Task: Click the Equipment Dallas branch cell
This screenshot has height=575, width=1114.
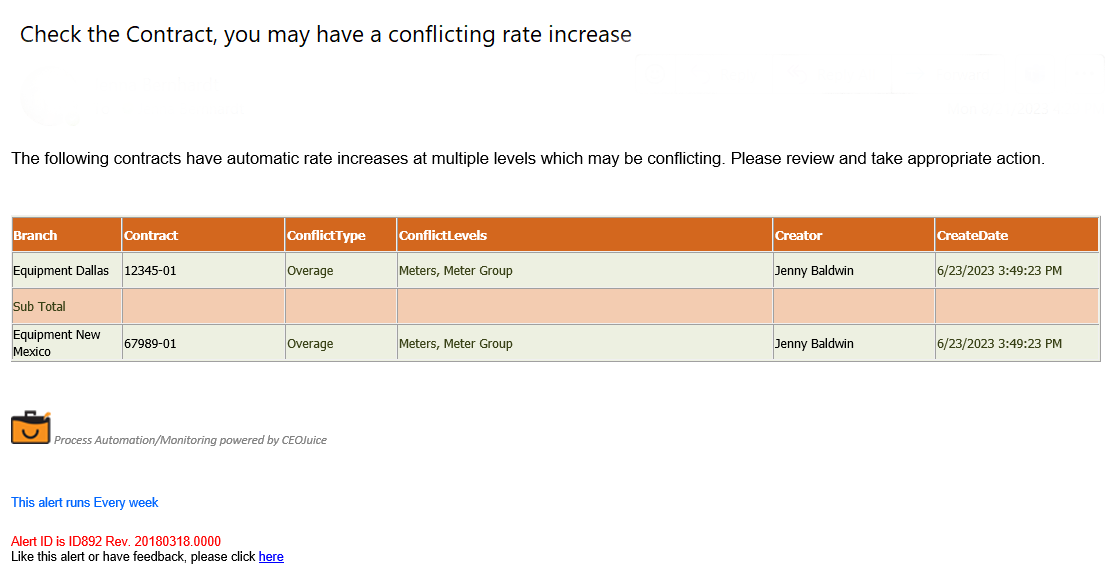Action: [x=61, y=271]
